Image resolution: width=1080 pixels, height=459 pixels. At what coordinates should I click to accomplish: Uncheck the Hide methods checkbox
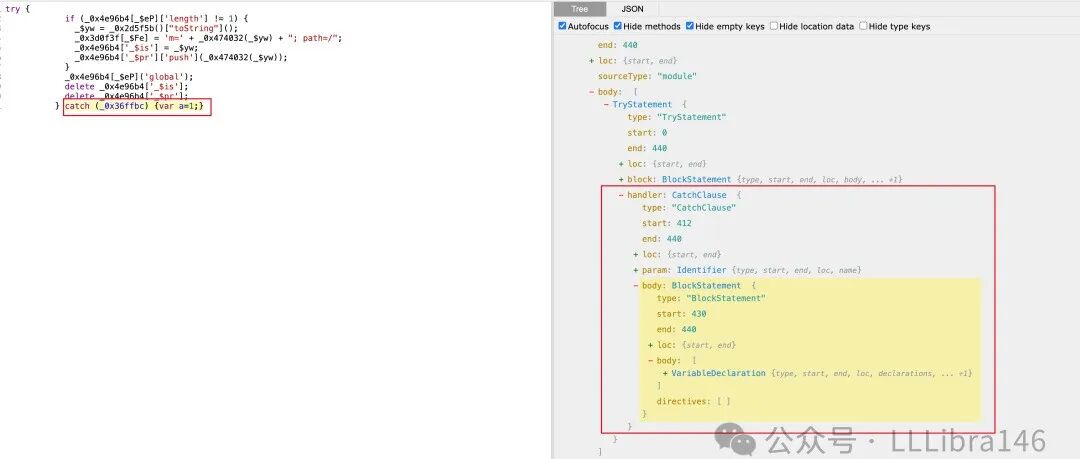click(x=617, y=26)
